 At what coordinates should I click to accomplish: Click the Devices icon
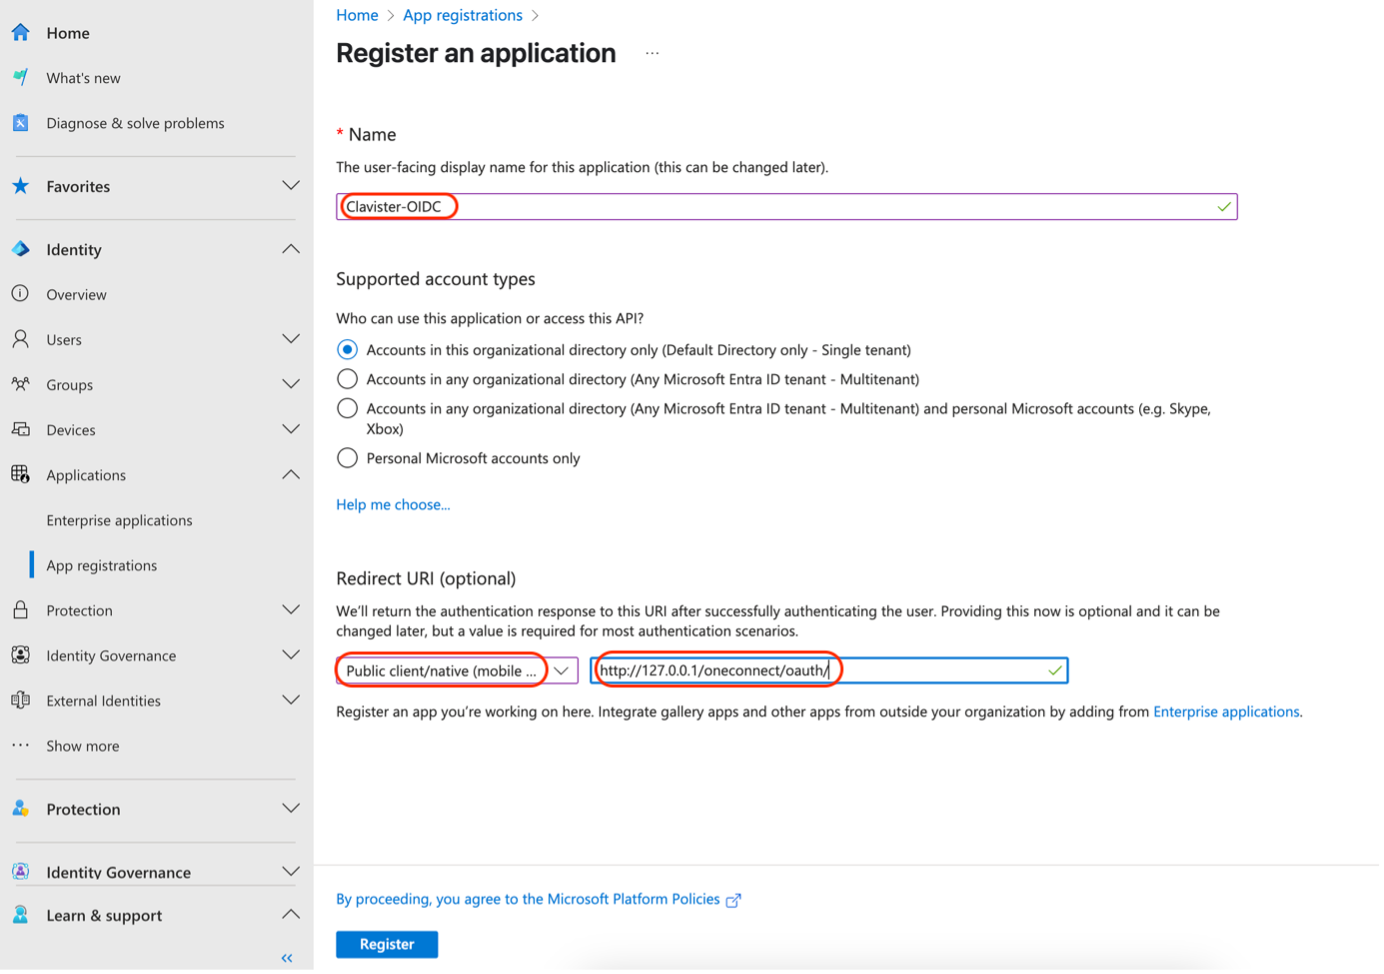20,429
